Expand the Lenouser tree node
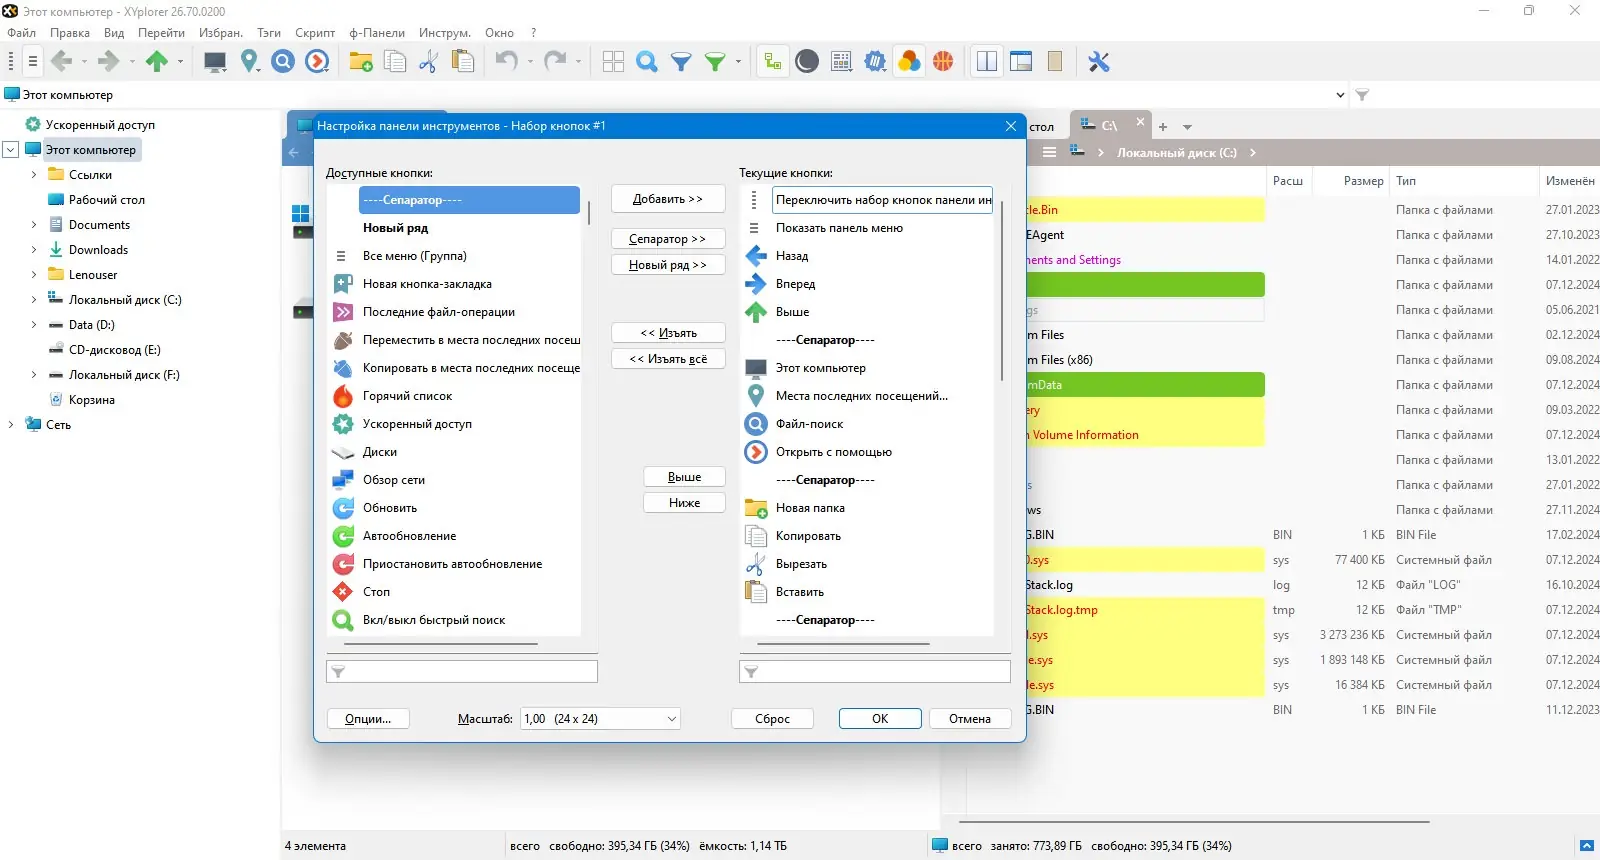 pos(34,275)
